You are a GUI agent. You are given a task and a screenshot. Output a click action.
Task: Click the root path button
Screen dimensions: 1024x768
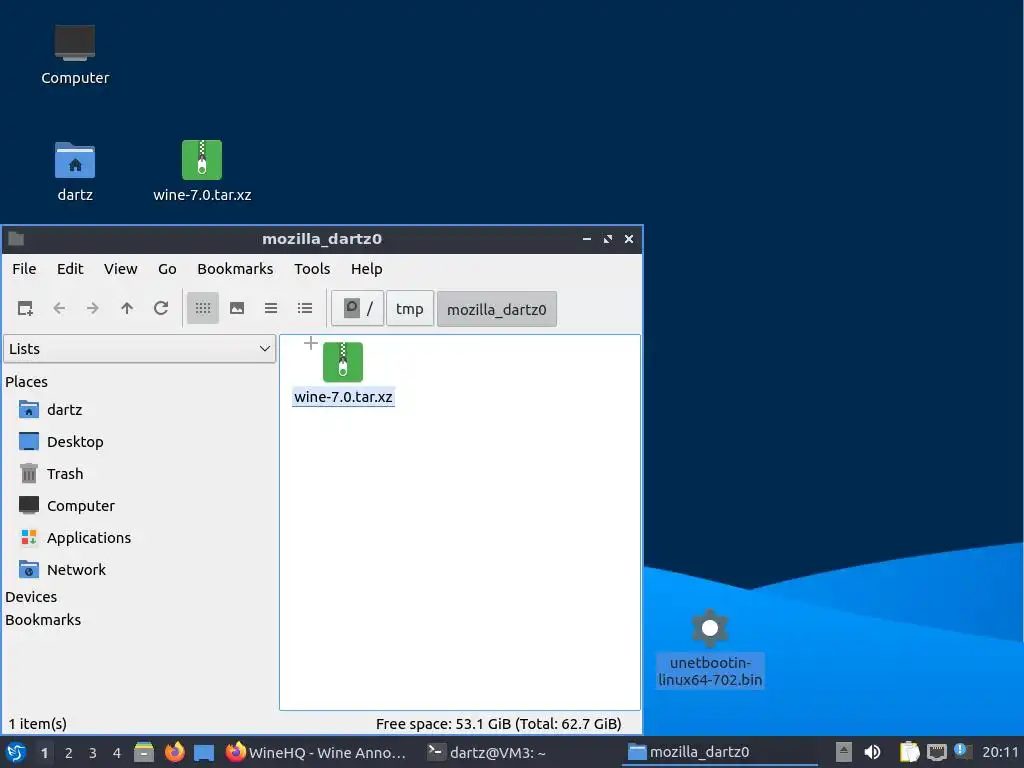[x=357, y=308]
